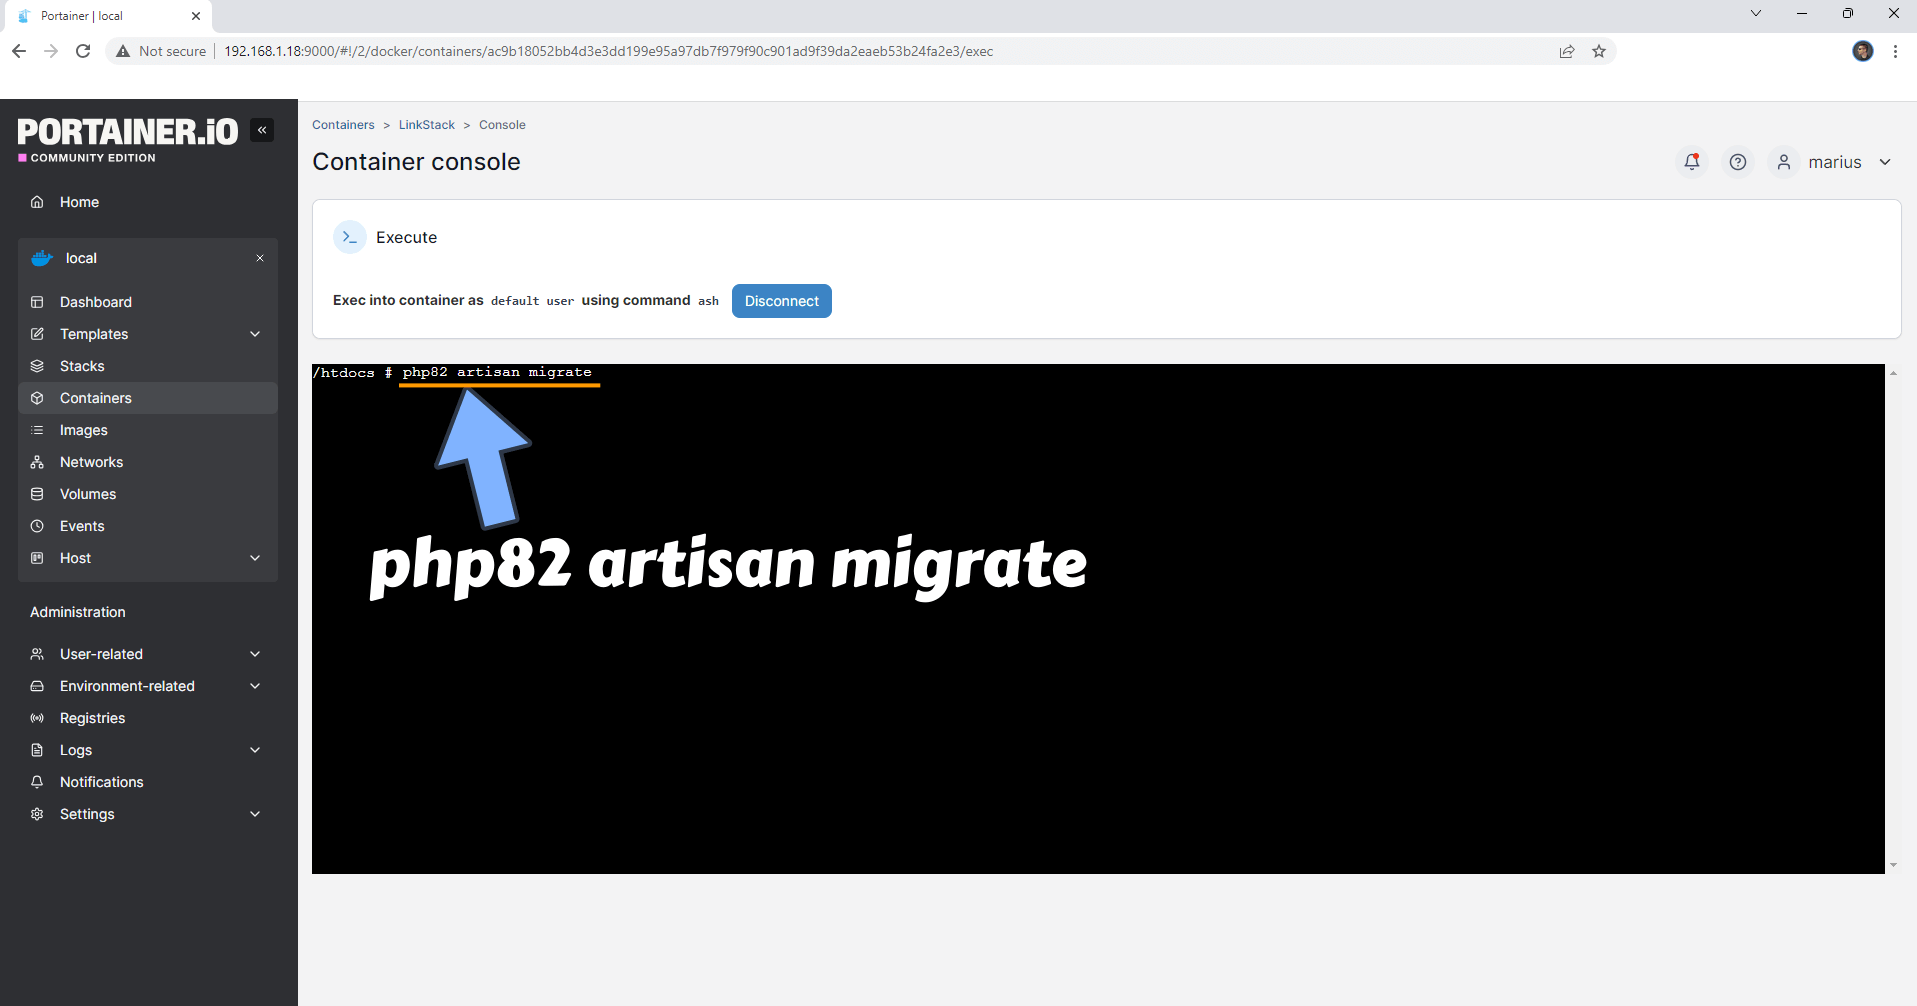This screenshot has width=1917, height=1006.
Task: Follow the LinkStack breadcrumb link
Action: 426,125
